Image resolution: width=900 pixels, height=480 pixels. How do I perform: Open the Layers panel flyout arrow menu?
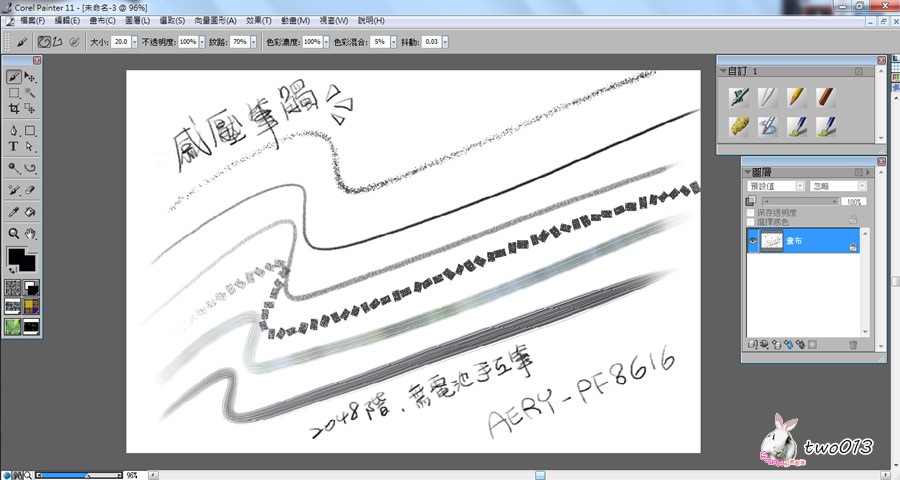868,172
